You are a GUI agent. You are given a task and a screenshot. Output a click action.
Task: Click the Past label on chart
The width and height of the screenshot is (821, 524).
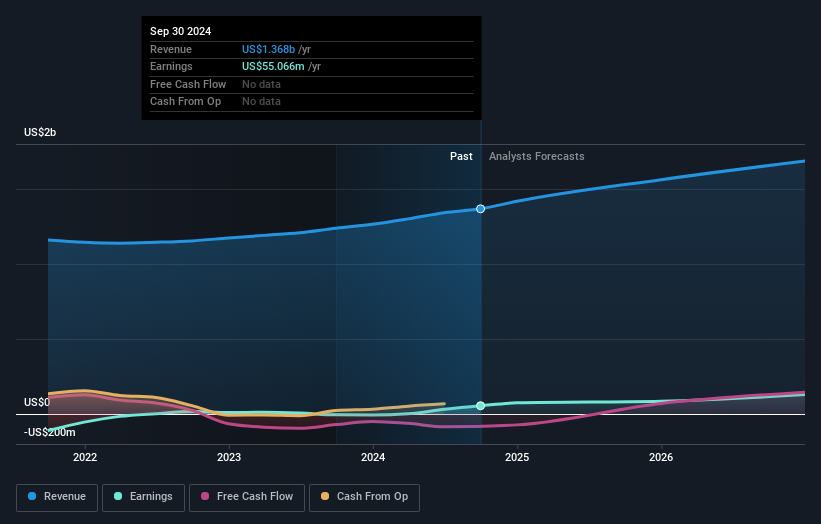click(461, 156)
